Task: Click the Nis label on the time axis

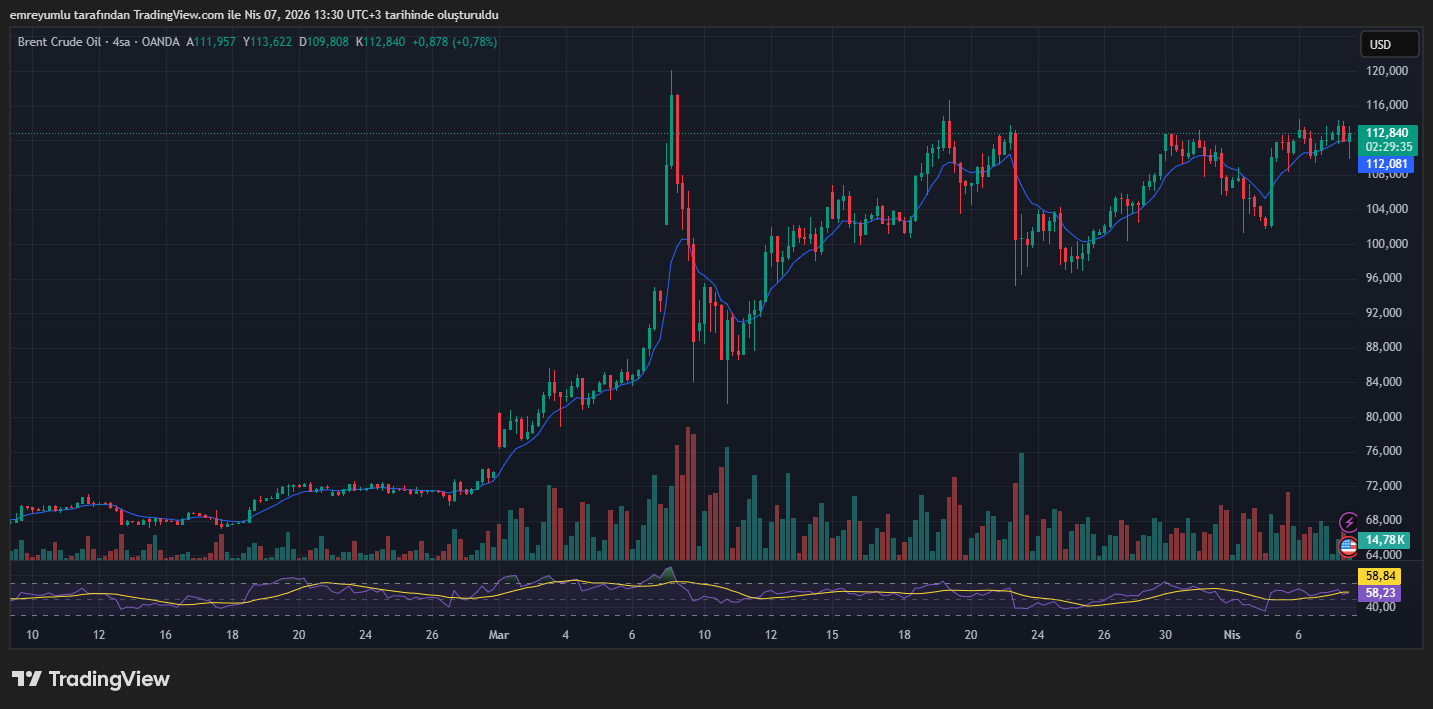Action: (x=1232, y=635)
